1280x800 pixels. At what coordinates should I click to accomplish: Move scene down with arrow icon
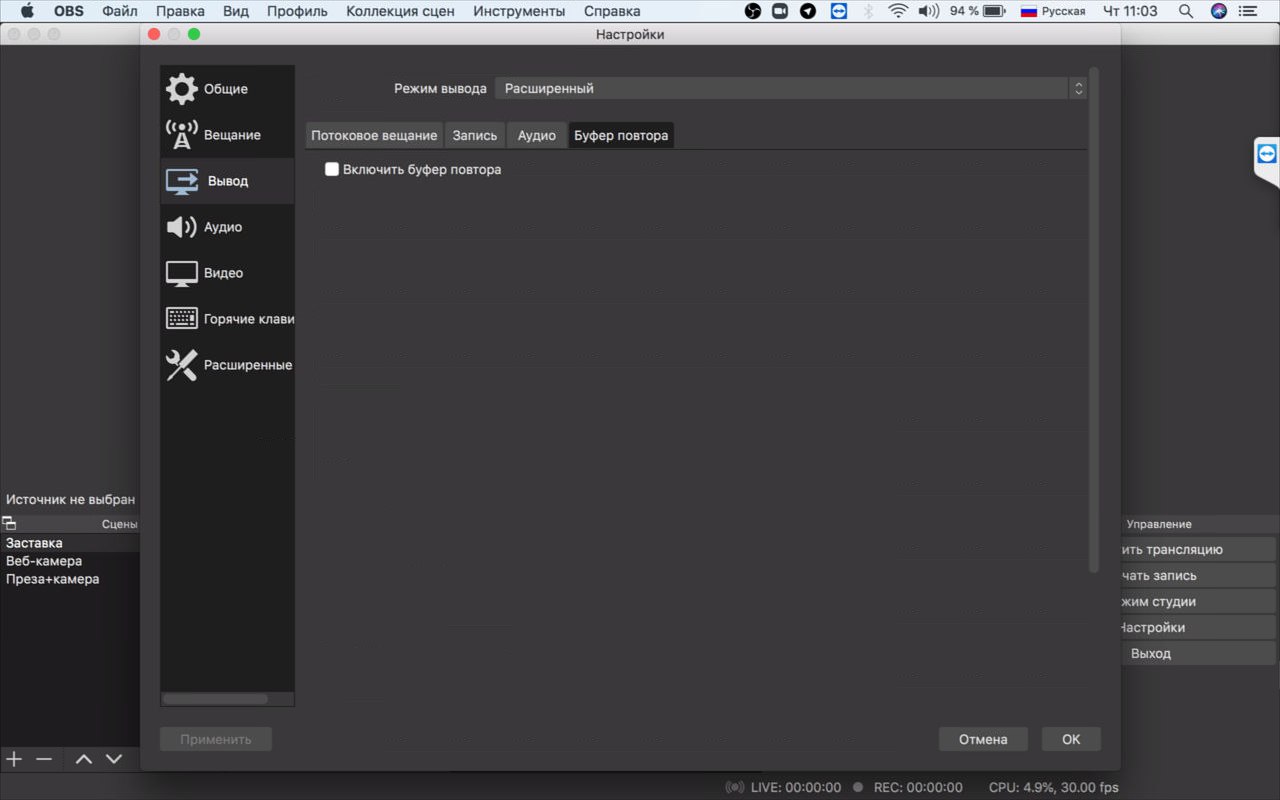tap(114, 759)
